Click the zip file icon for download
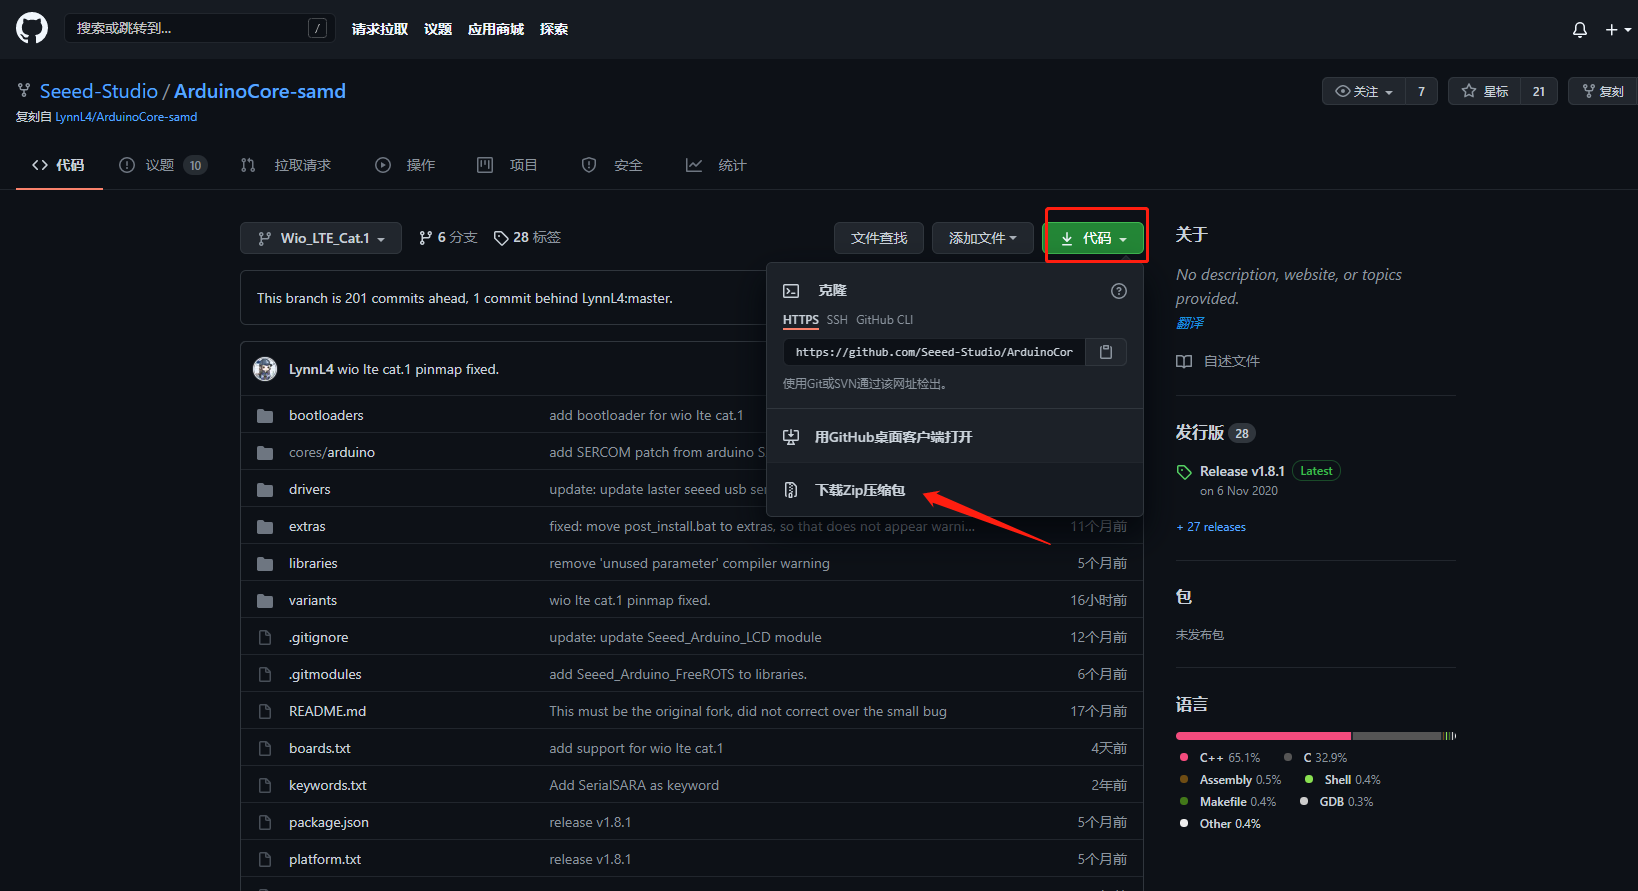1638x891 pixels. click(x=791, y=490)
